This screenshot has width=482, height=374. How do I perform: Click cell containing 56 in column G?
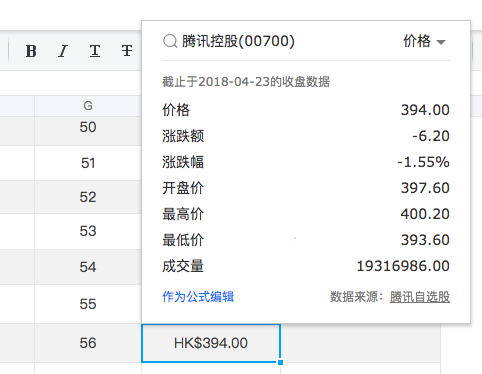[x=88, y=343]
